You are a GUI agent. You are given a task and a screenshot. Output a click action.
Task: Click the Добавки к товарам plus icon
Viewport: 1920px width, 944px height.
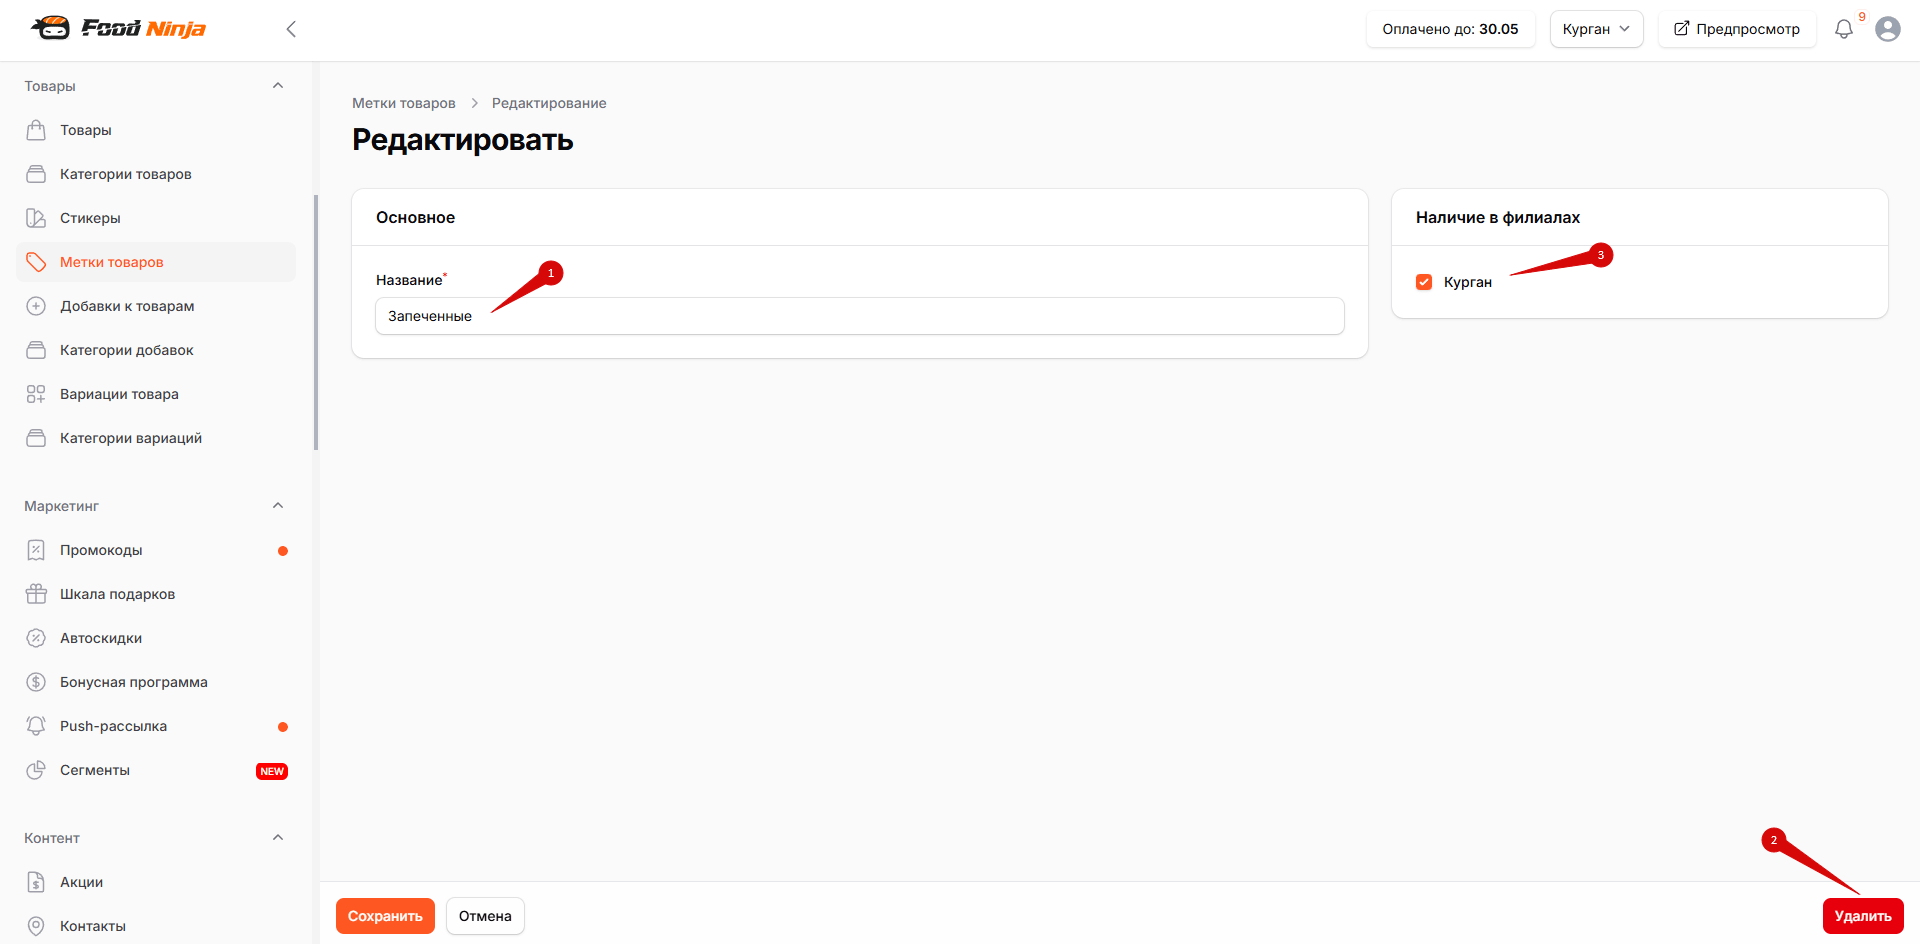(x=36, y=306)
